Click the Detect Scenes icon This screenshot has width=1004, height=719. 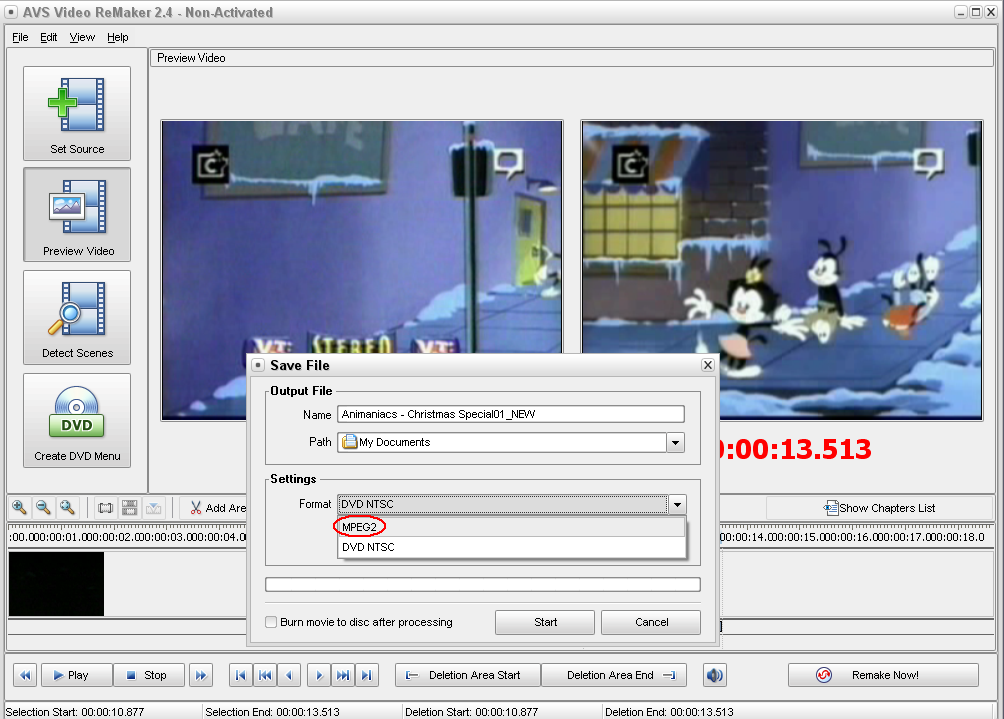click(x=77, y=318)
